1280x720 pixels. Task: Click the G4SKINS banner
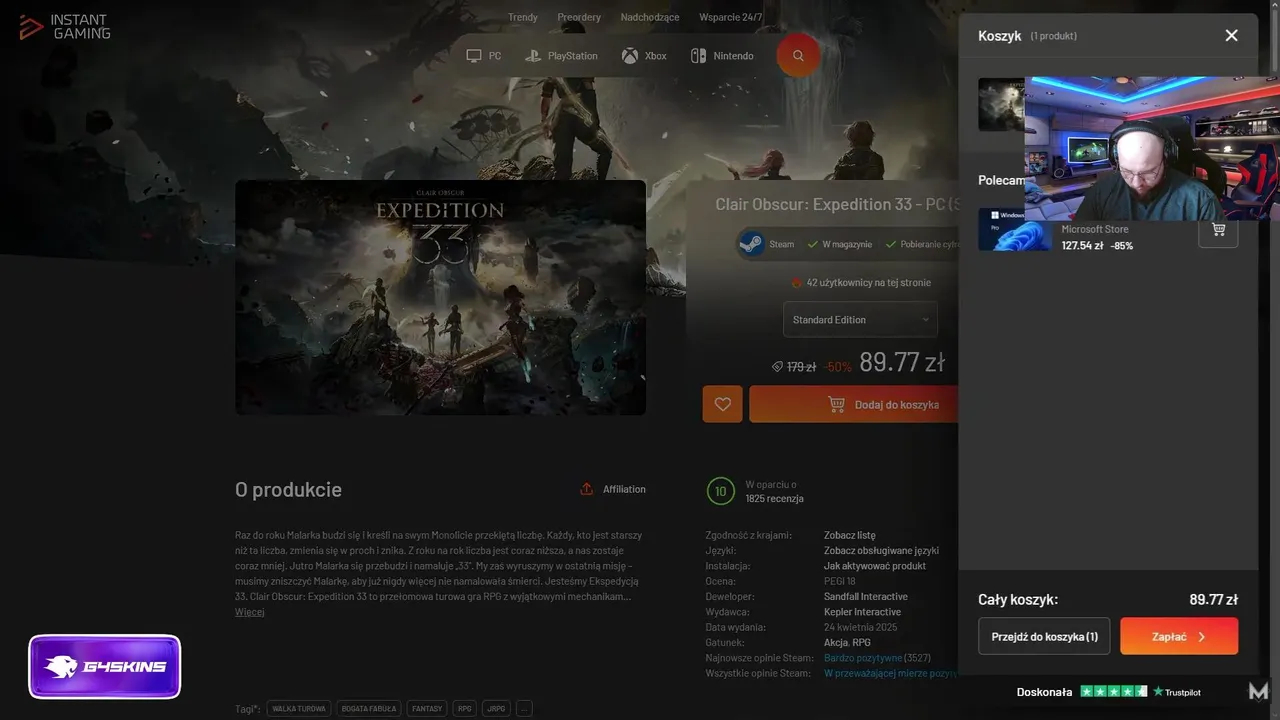(105, 666)
